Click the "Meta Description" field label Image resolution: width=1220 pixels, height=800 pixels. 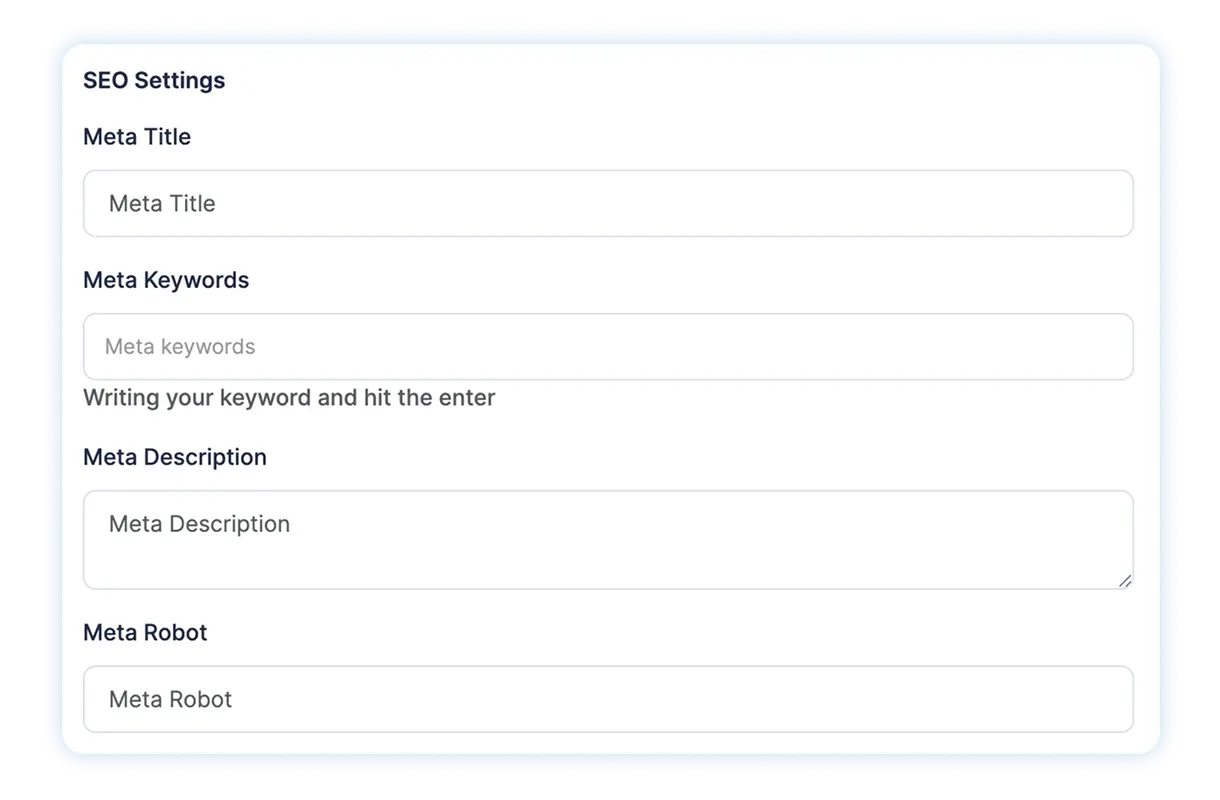pos(175,457)
